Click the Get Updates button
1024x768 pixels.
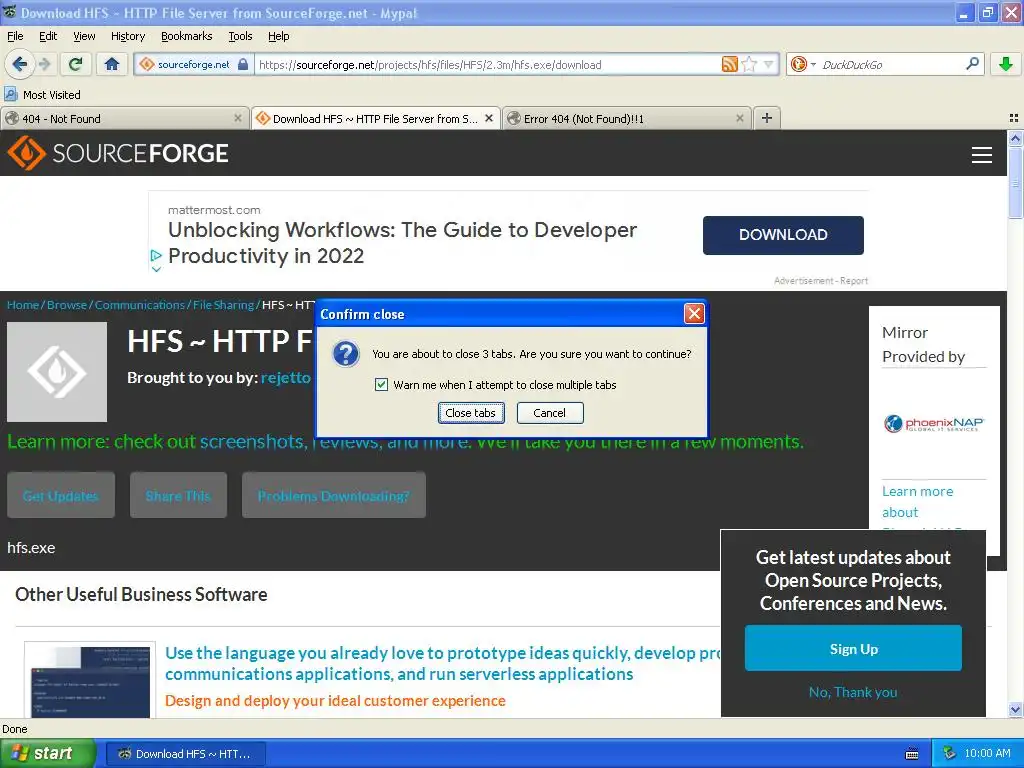pos(61,496)
